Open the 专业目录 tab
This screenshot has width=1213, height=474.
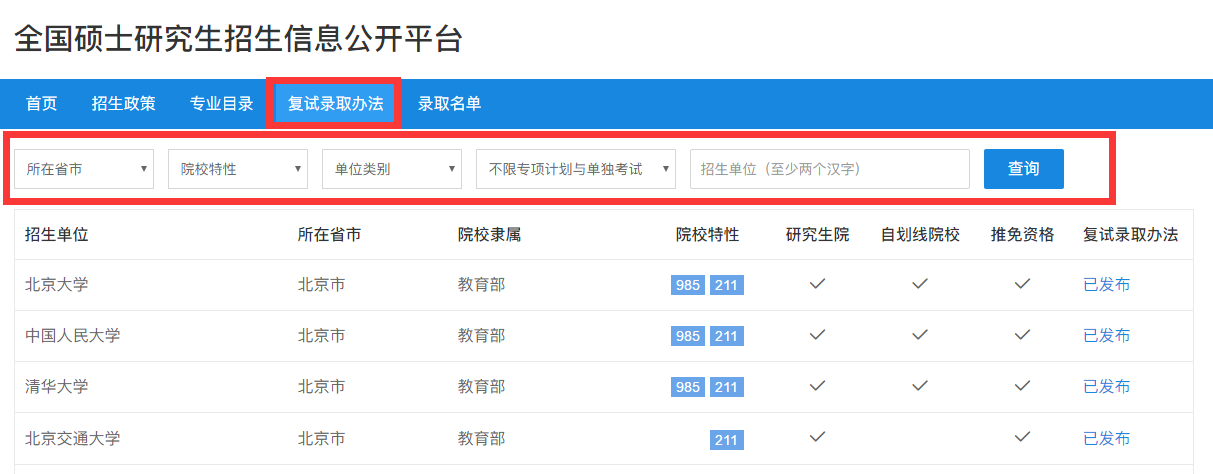point(221,103)
